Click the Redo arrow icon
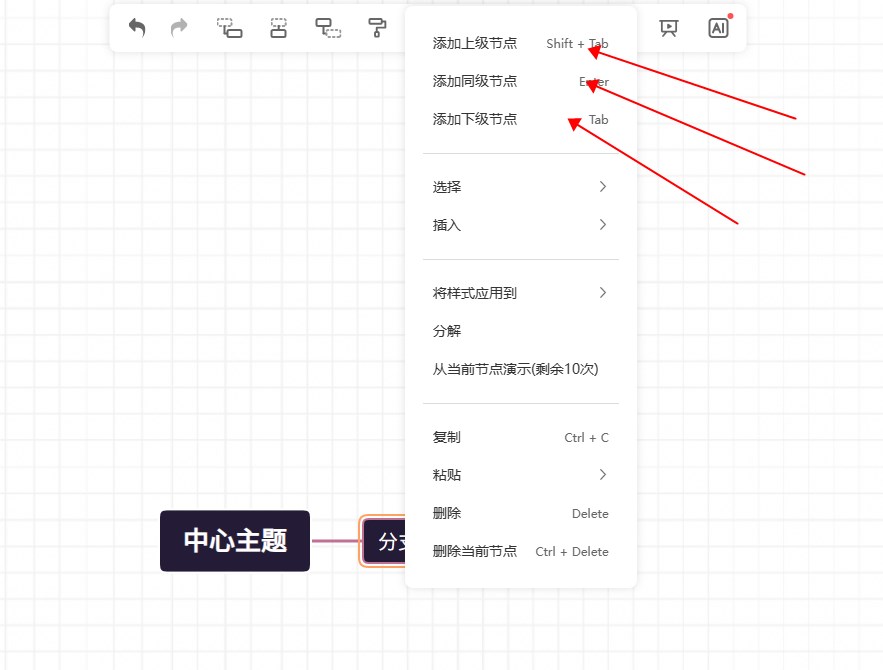The height and width of the screenshot is (670, 883). pyautogui.click(x=178, y=28)
